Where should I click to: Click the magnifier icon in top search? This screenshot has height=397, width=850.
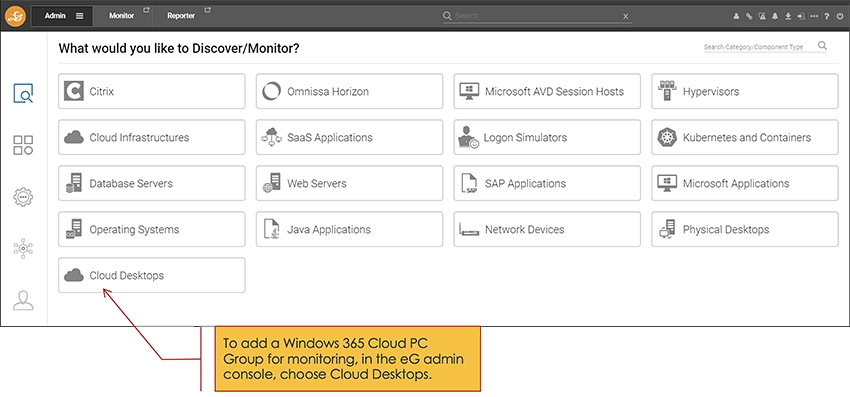coord(447,16)
